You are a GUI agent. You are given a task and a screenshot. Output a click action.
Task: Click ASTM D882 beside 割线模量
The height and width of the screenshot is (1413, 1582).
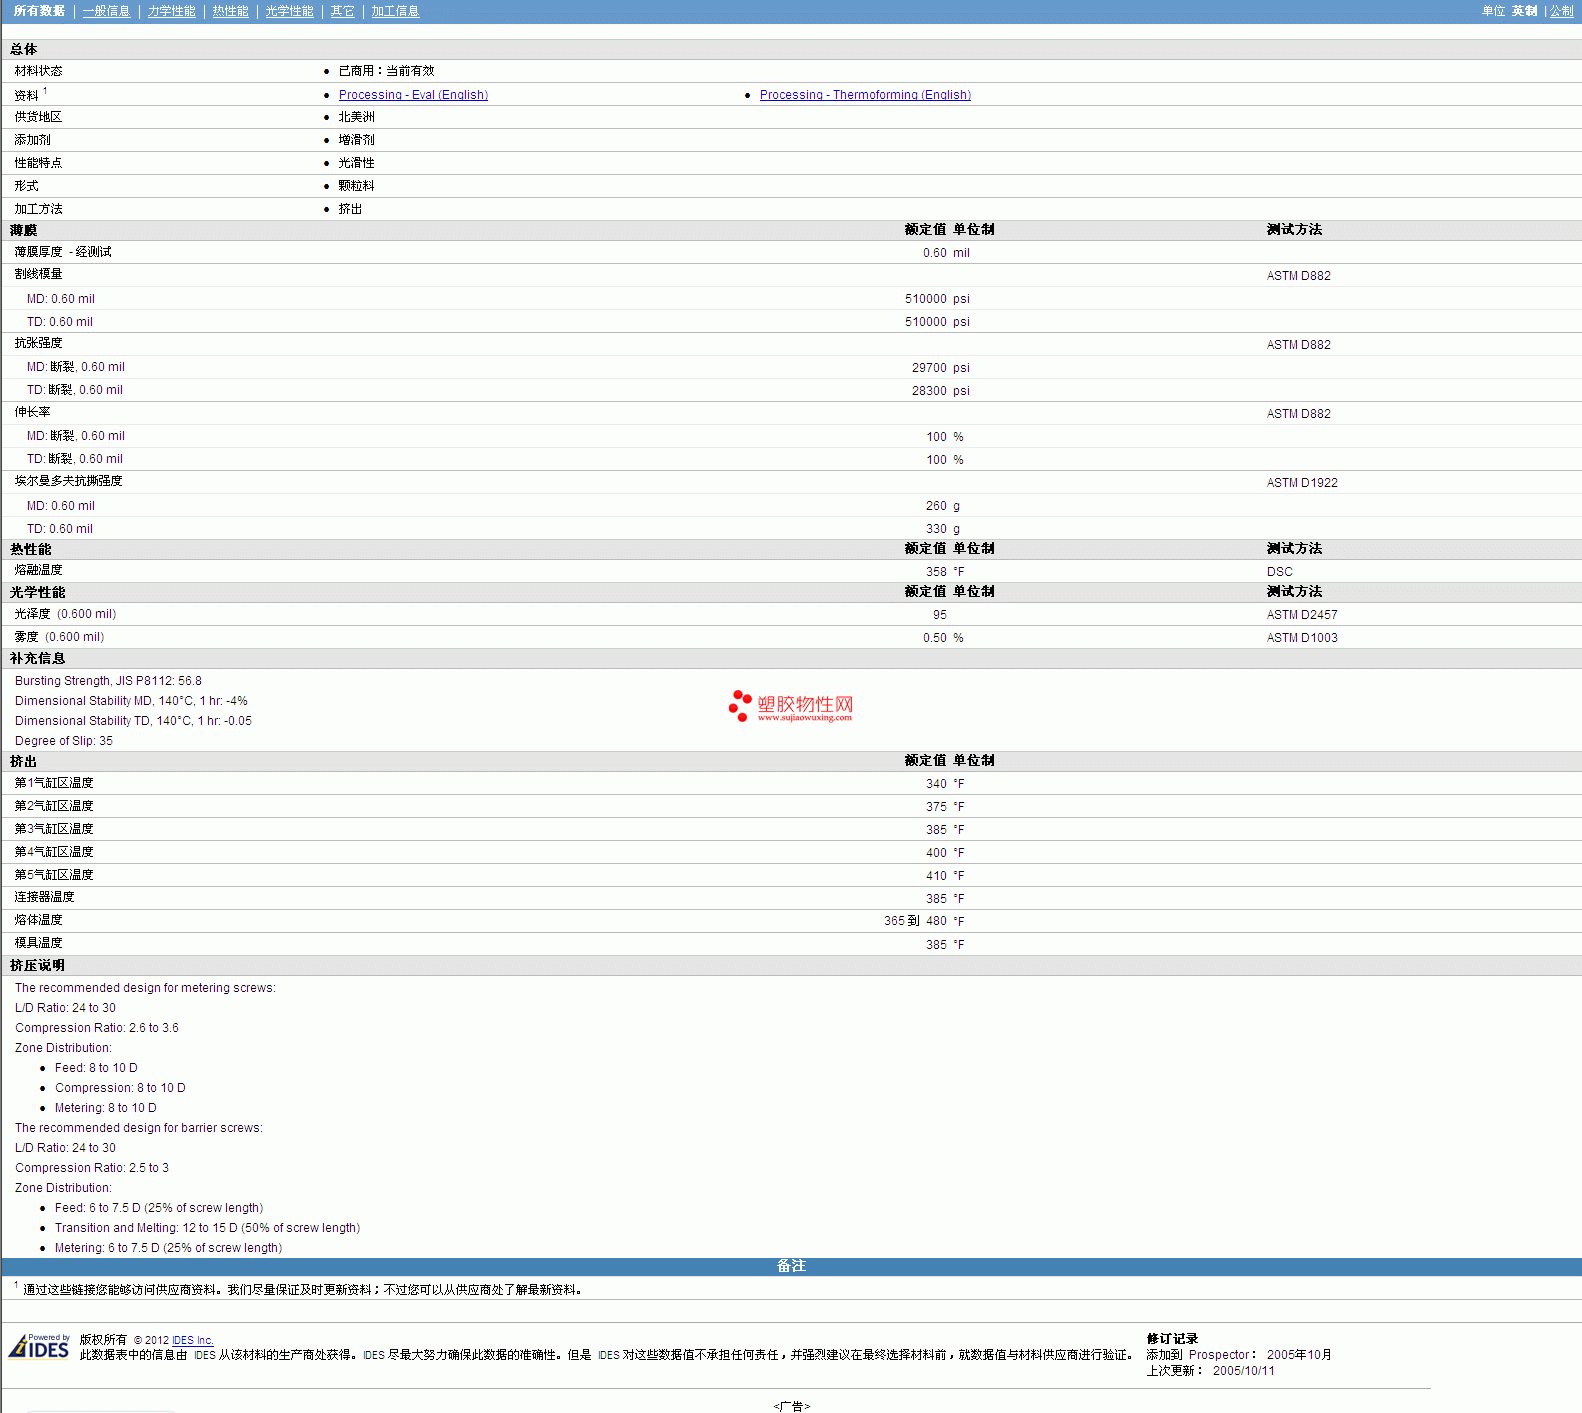1298,276
